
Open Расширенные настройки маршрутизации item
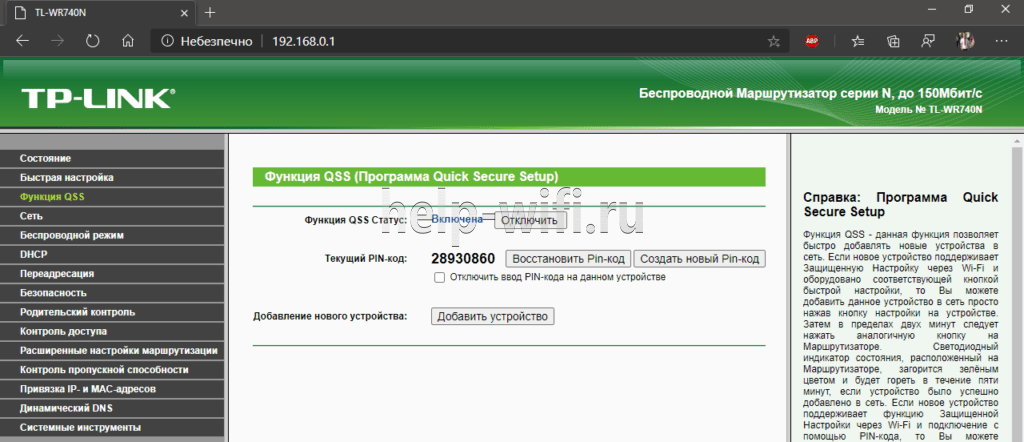pyautogui.click(x=112, y=351)
